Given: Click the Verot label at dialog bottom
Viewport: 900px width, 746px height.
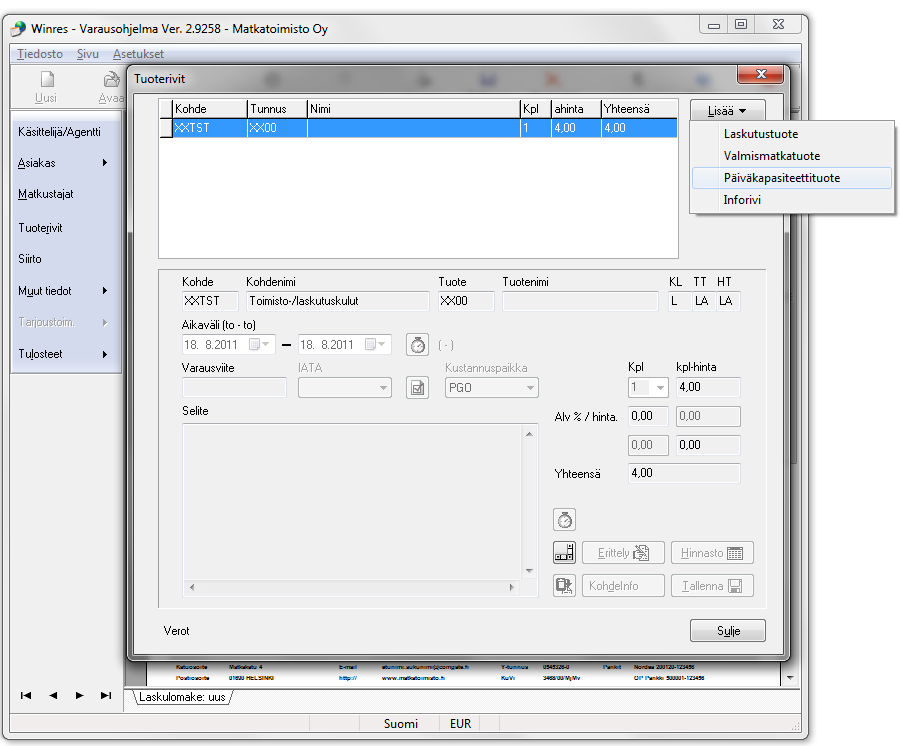Looking at the screenshot, I should (176, 631).
